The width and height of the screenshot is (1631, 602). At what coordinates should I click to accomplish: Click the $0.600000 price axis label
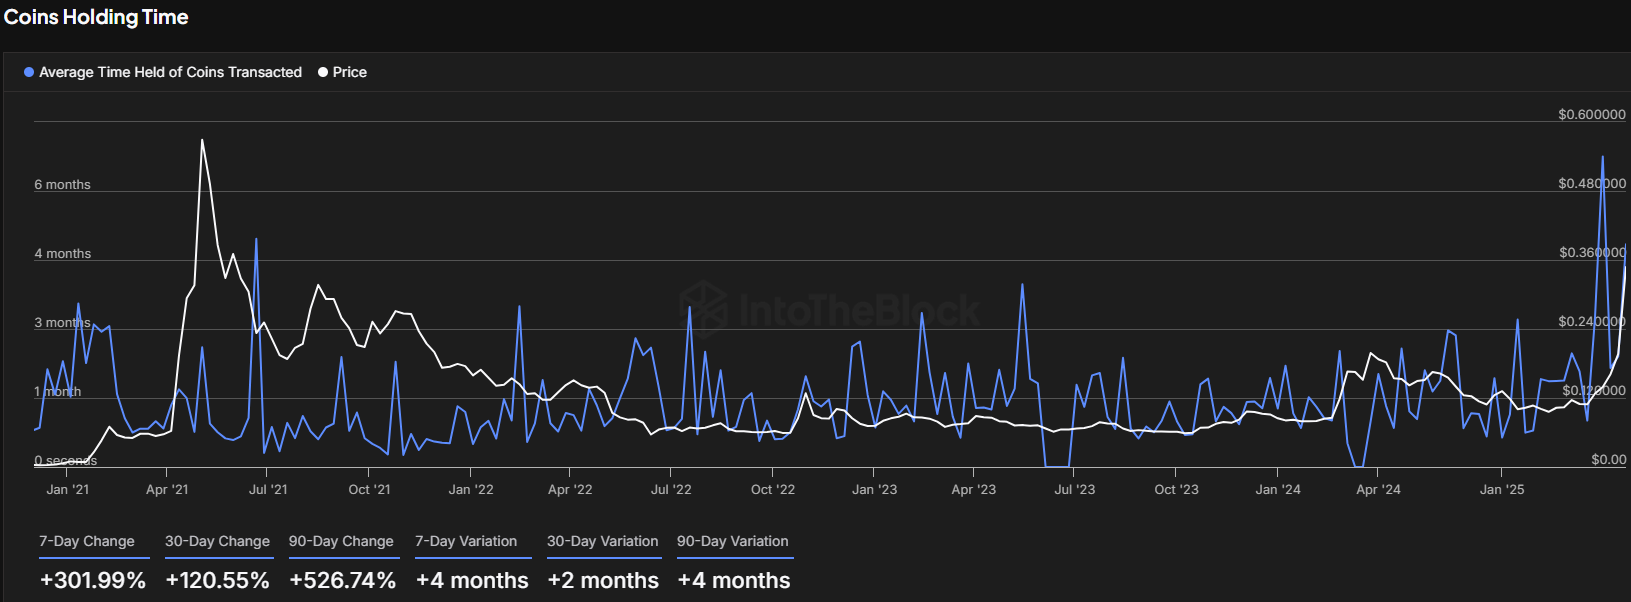point(1592,114)
